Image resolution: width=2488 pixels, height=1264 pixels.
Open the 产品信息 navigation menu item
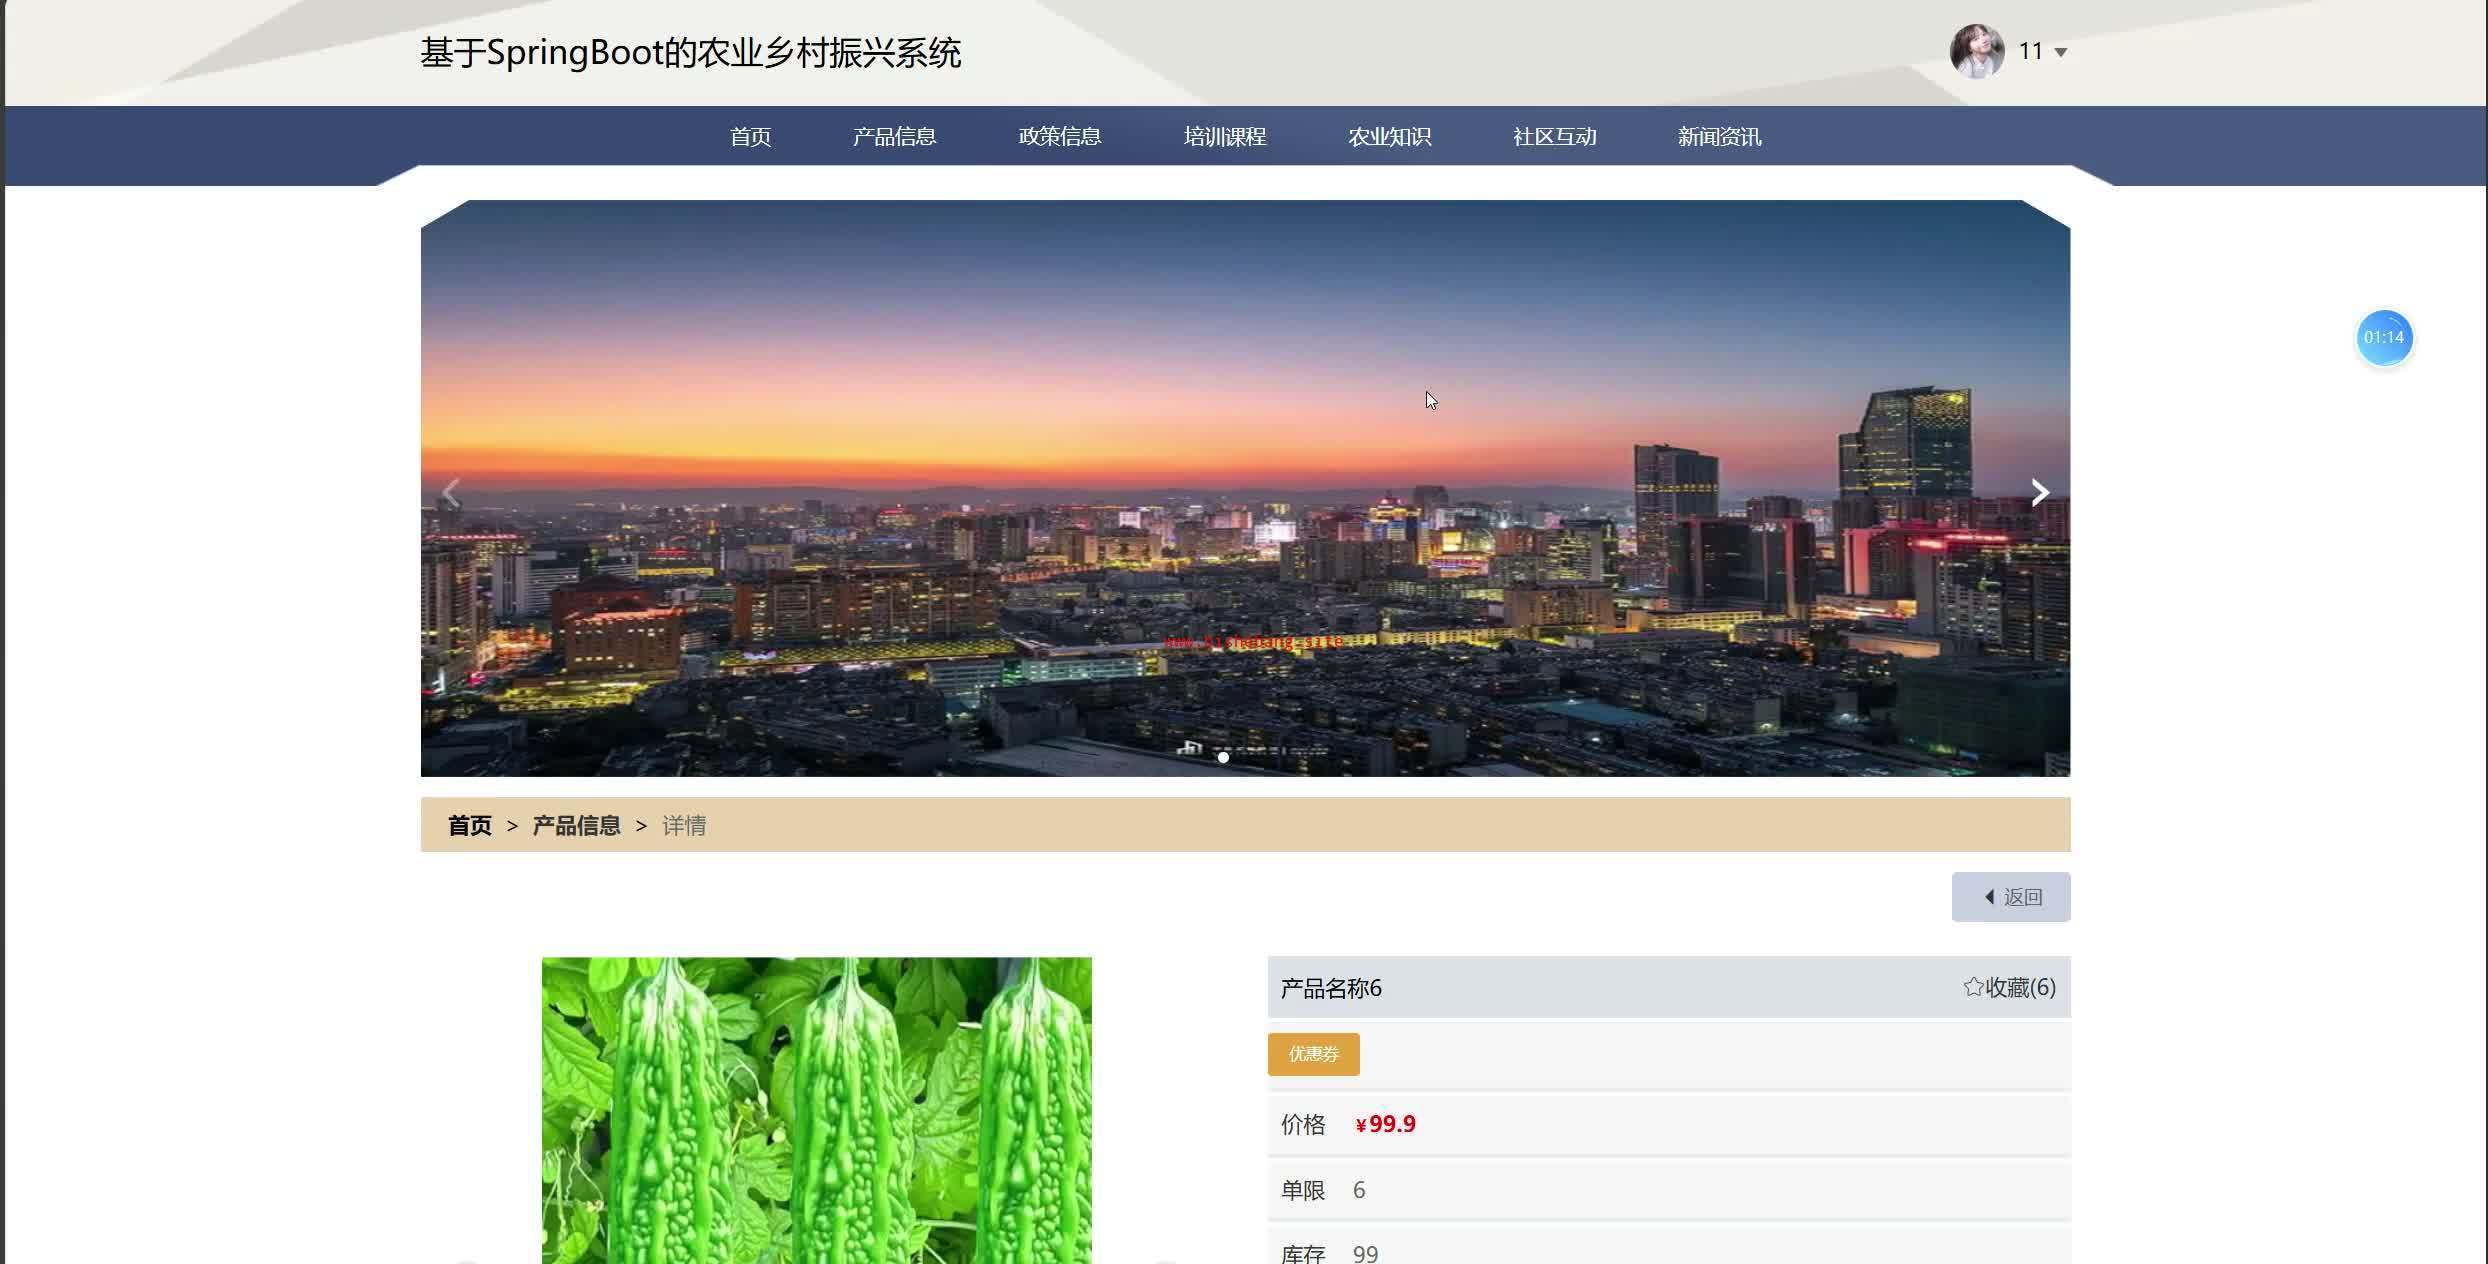tap(894, 136)
